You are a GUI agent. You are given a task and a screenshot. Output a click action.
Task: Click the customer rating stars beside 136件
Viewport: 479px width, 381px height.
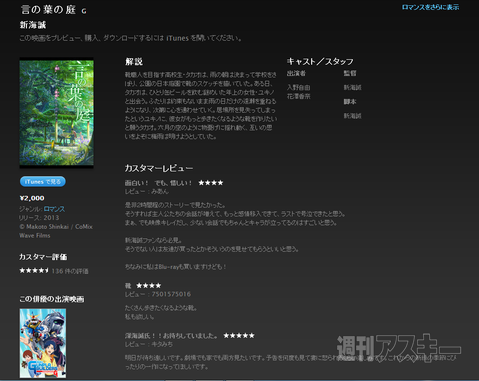(x=34, y=270)
